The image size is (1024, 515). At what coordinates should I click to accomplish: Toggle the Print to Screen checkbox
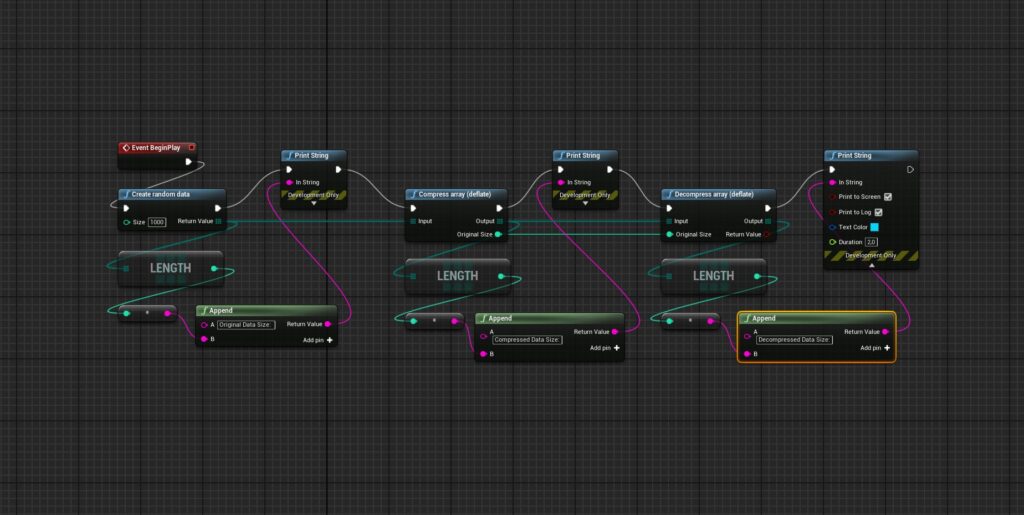[888, 197]
